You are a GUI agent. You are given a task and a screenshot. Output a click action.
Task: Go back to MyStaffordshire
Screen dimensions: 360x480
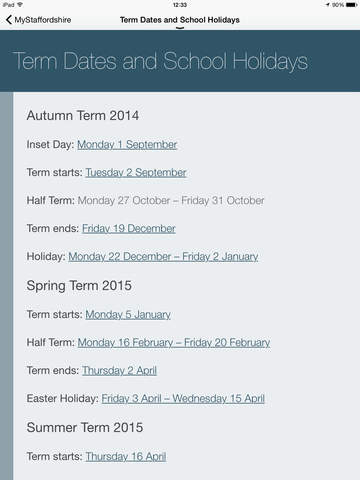[x=39, y=20]
